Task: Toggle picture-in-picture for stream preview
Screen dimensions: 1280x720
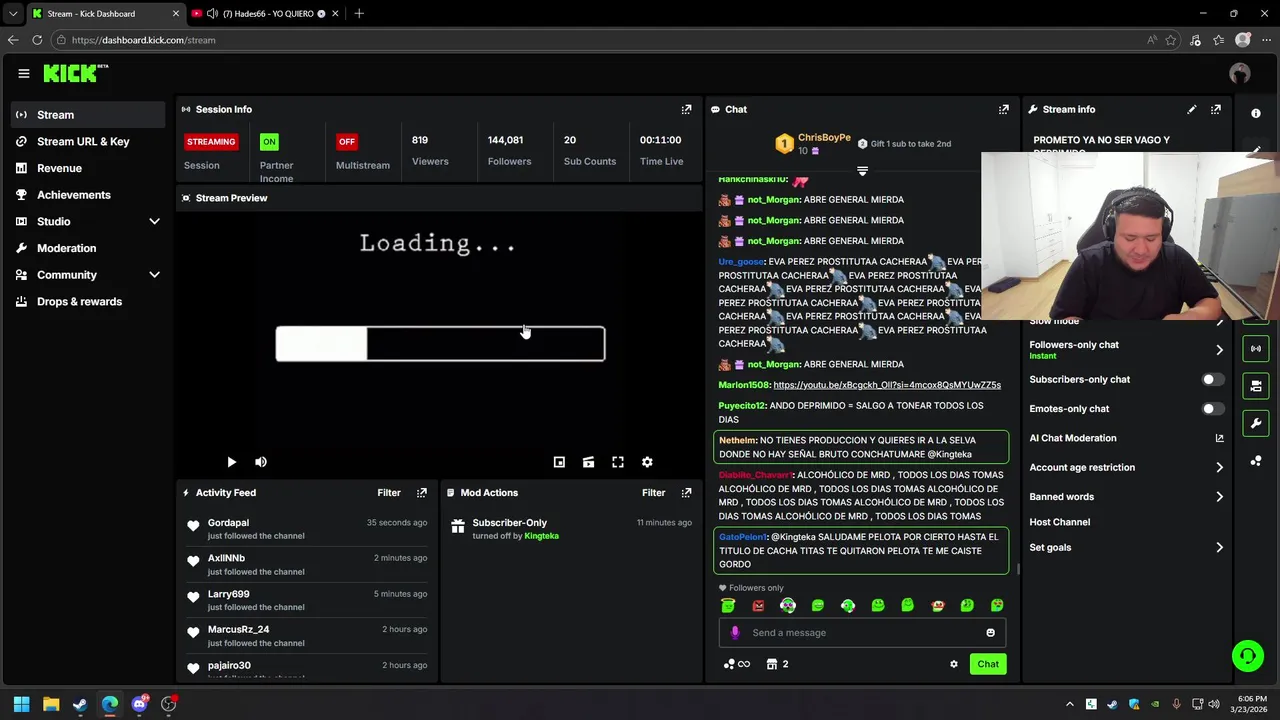Action: click(559, 462)
